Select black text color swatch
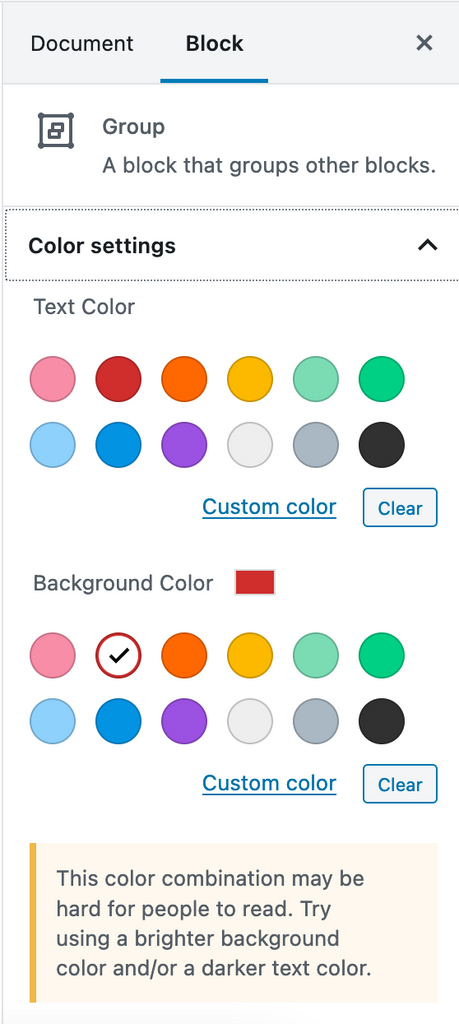 point(381,445)
